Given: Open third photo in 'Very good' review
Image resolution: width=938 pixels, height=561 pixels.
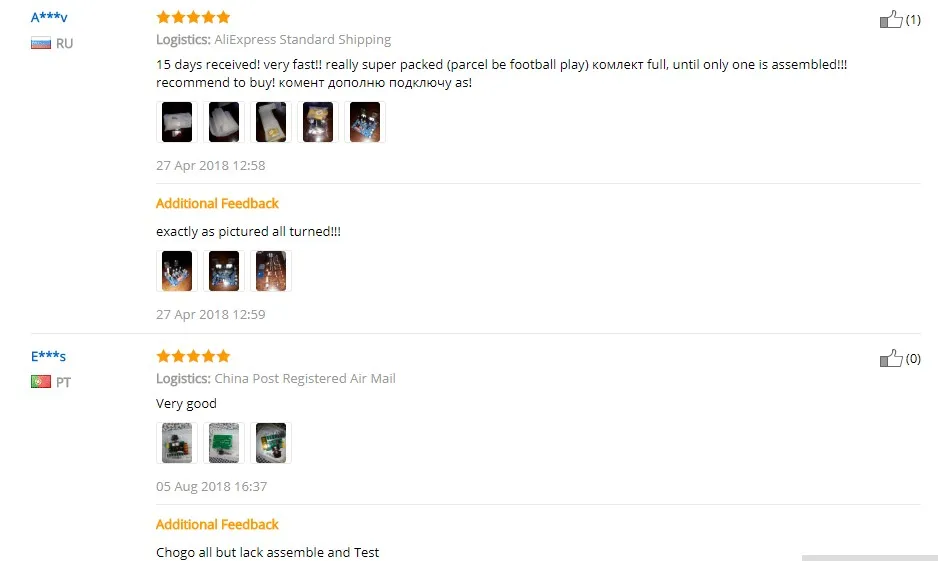Looking at the screenshot, I should click(271, 443).
